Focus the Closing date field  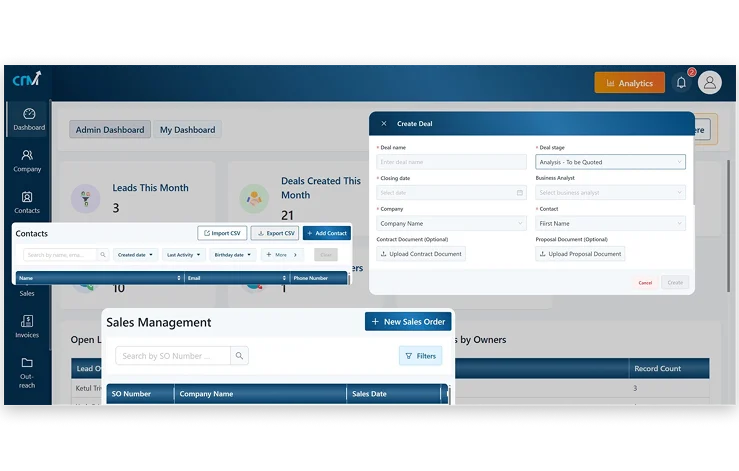[x=451, y=192]
